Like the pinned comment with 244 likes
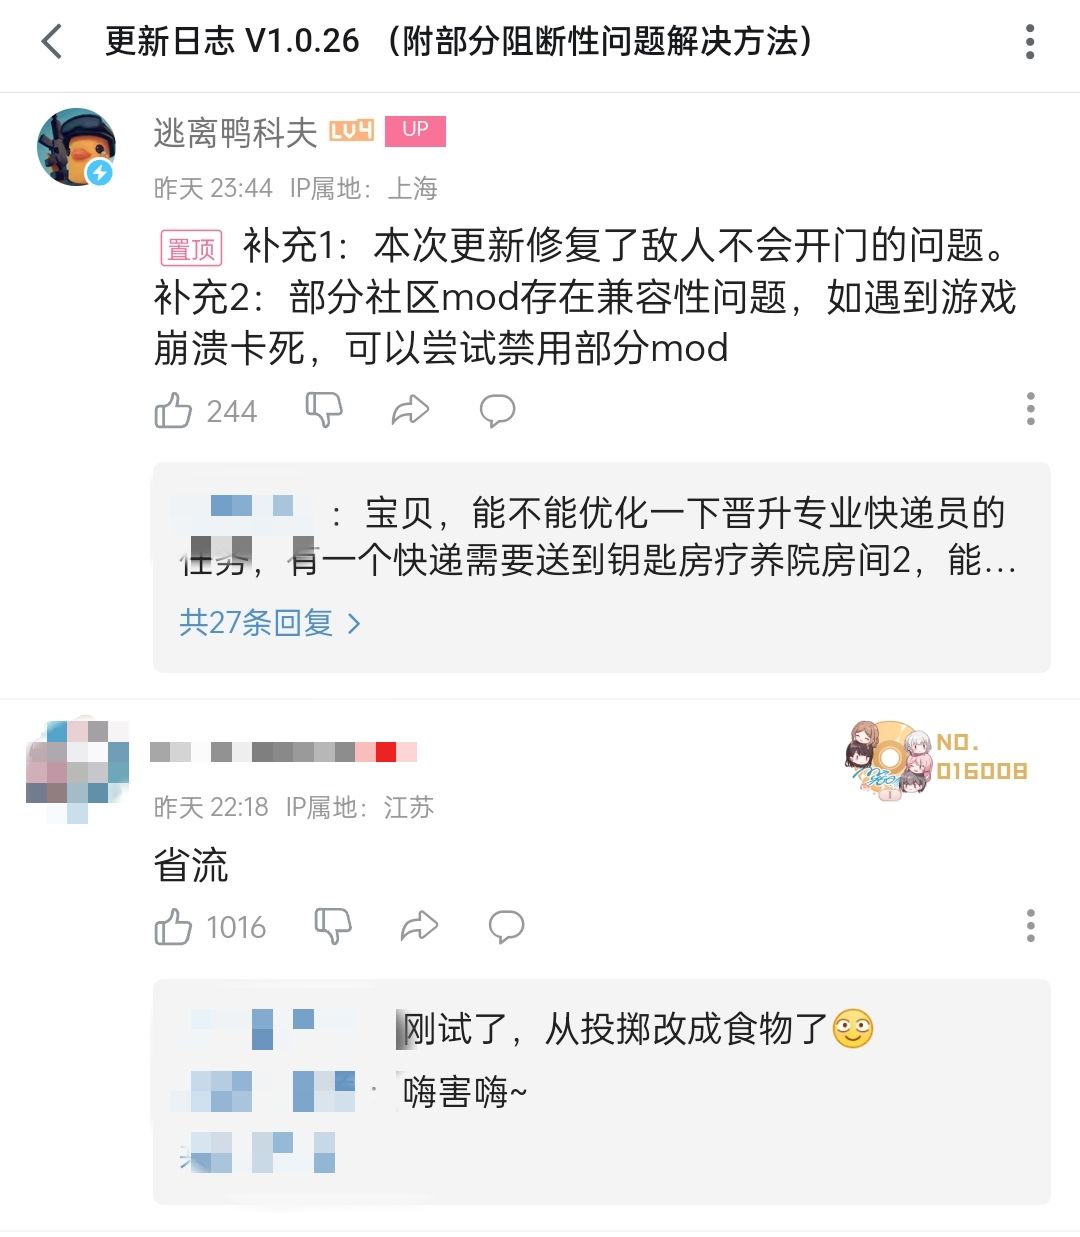 pos(173,410)
